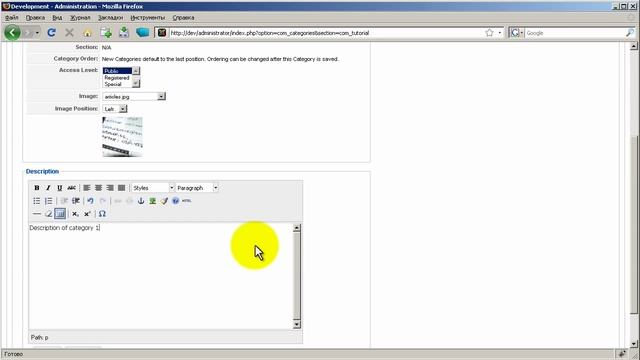The height and width of the screenshot is (360, 640).
Task: Select Registered access level
Action: coord(118,78)
